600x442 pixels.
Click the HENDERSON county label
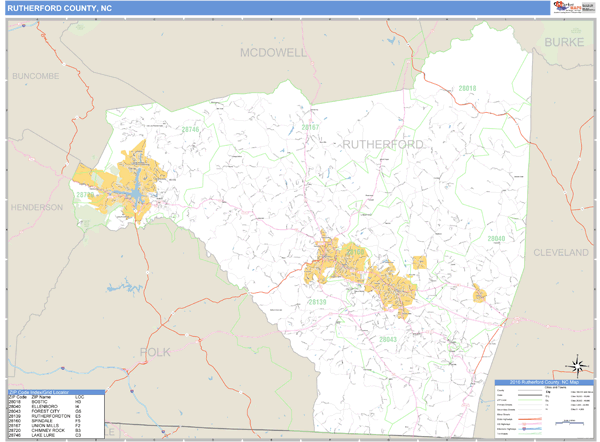(x=36, y=207)
